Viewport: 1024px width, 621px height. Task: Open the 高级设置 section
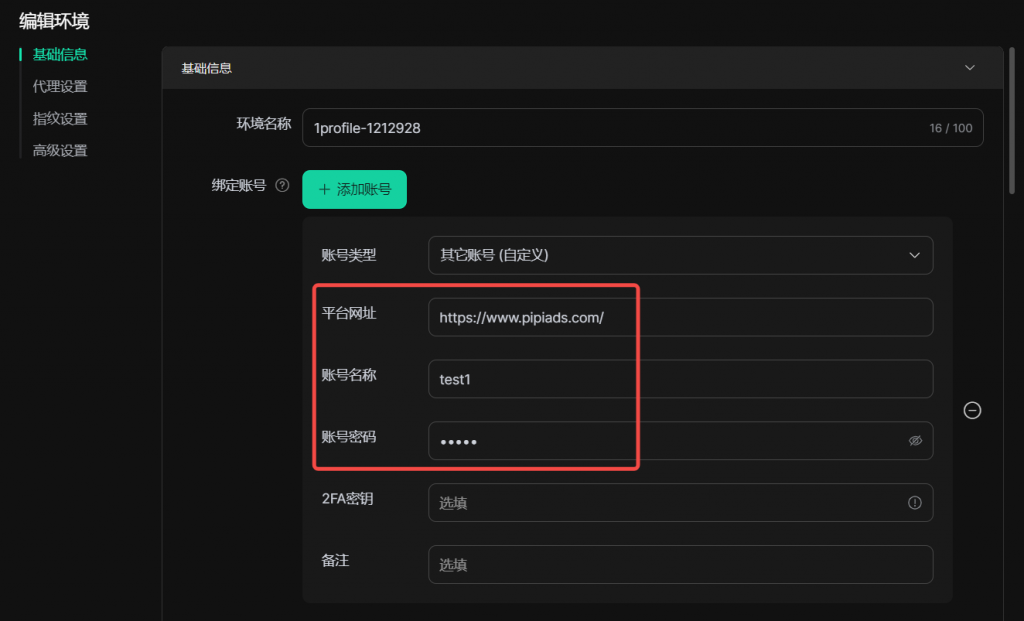(60, 151)
